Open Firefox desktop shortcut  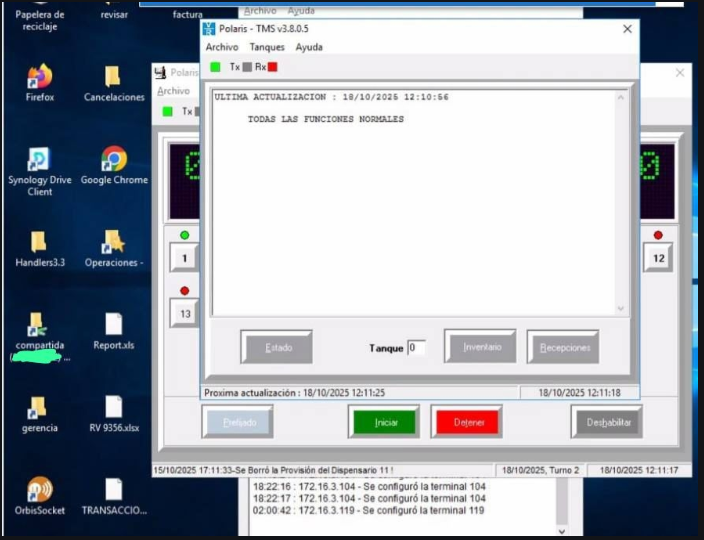39,78
